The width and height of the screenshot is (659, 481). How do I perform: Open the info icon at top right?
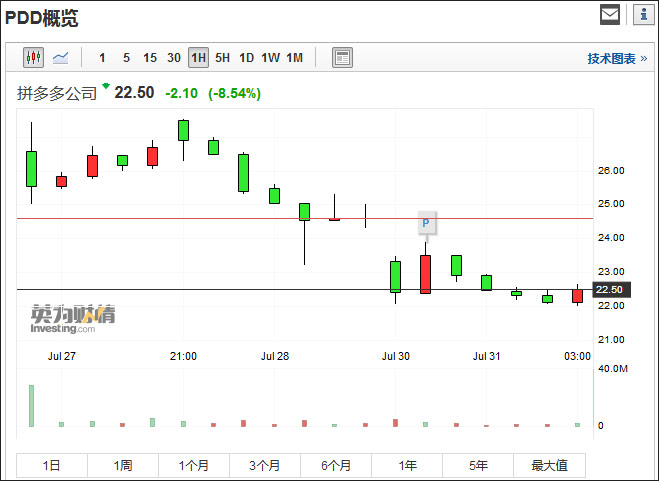pyautogui.click(x=641, y=15)
